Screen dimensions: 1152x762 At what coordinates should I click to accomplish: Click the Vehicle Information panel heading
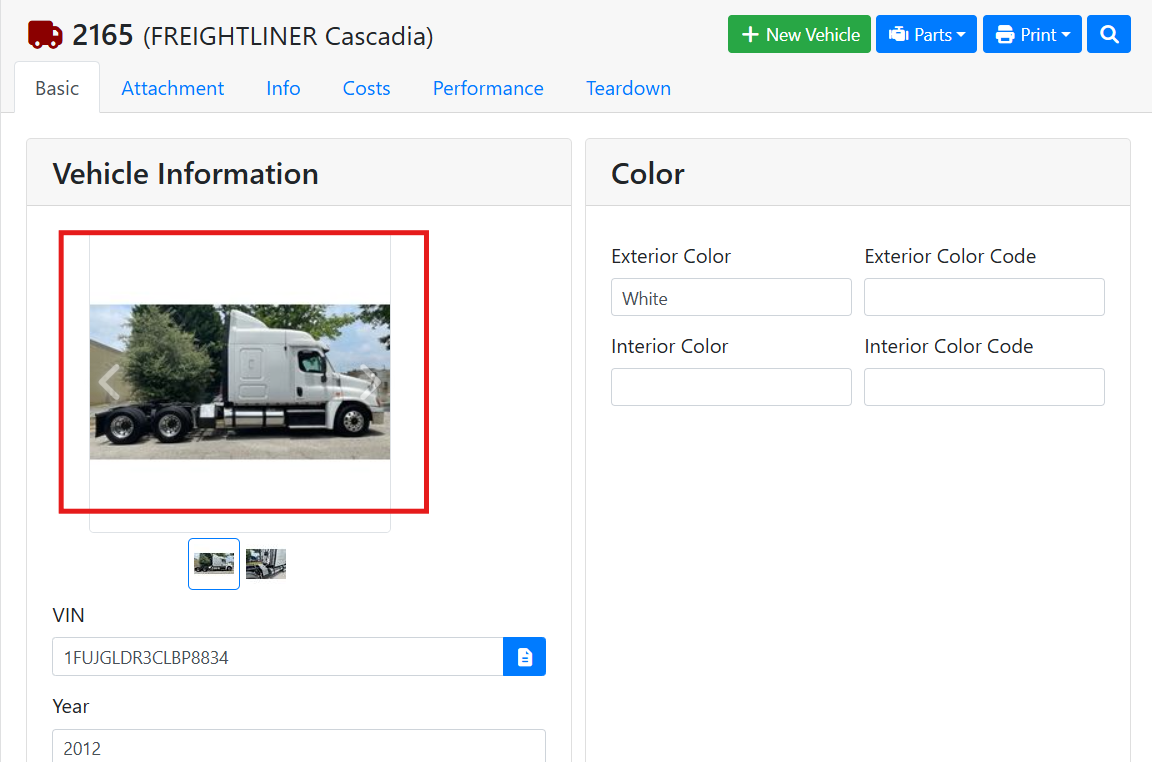pos(185,174)
